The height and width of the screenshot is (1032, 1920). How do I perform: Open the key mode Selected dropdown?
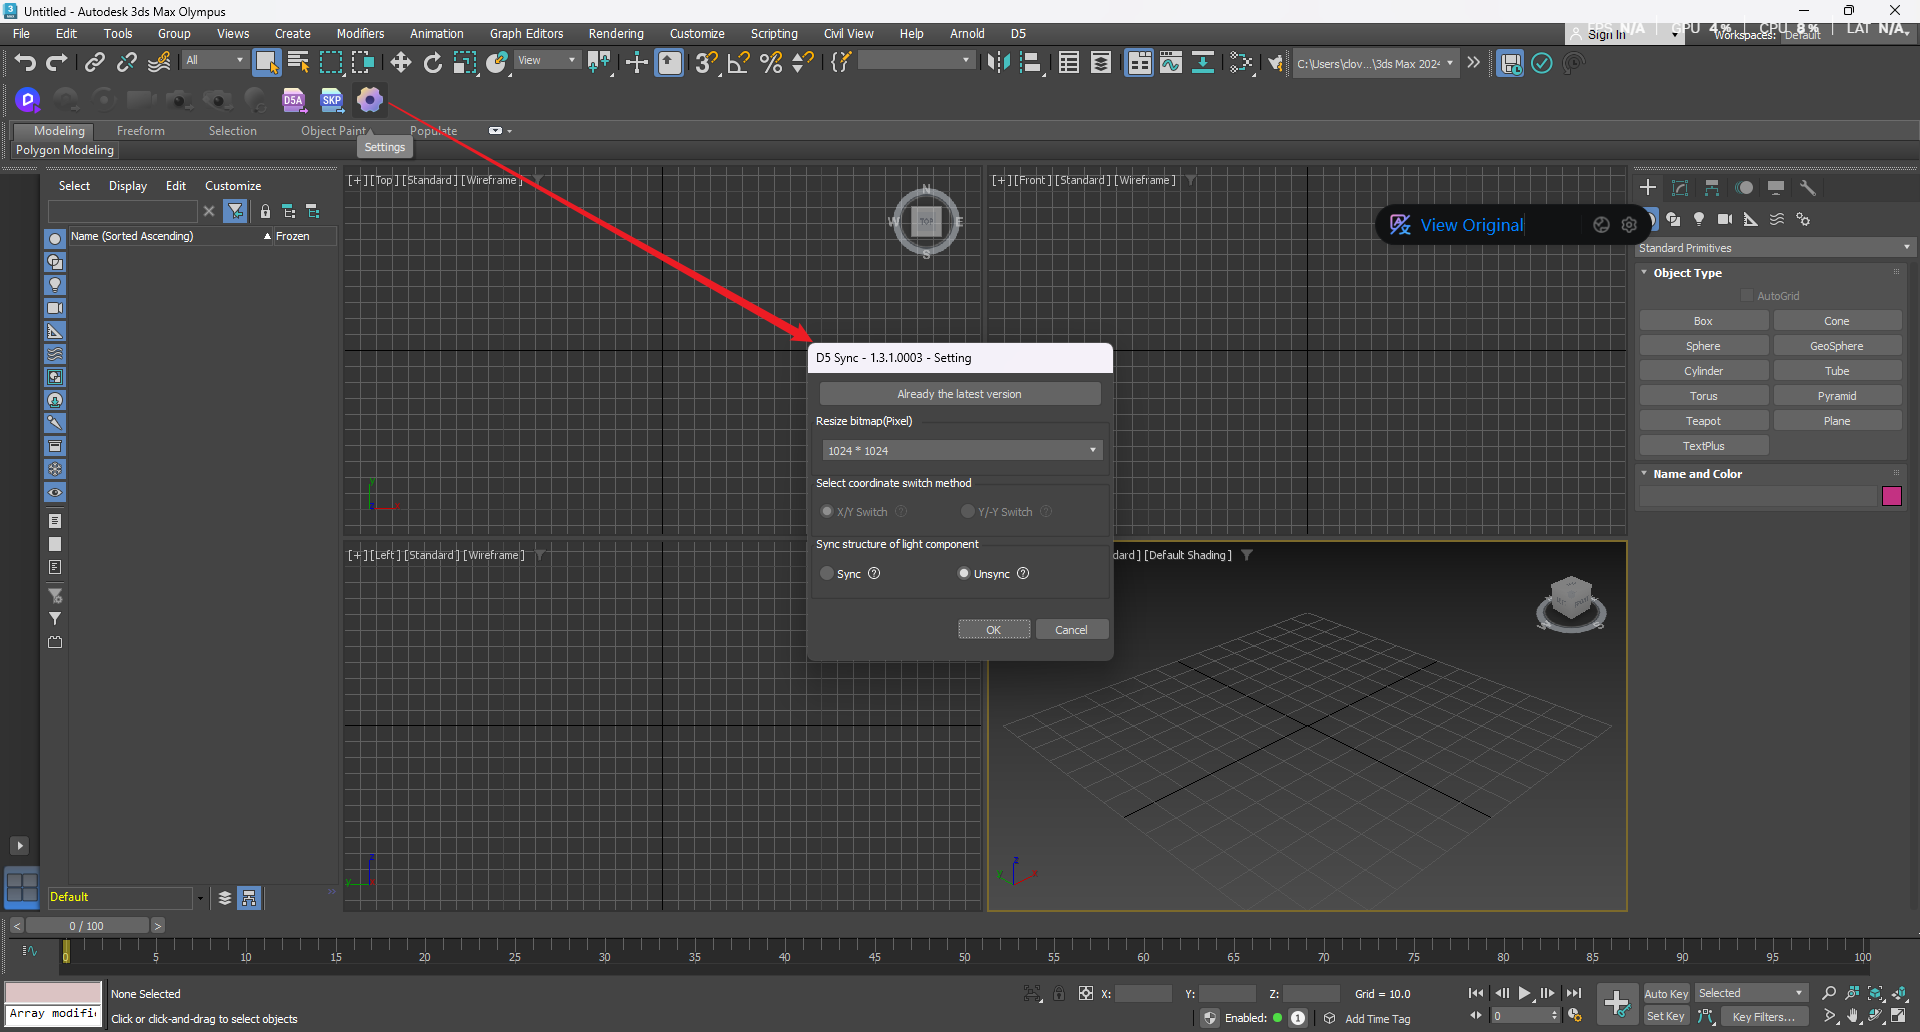[1751, 994]
